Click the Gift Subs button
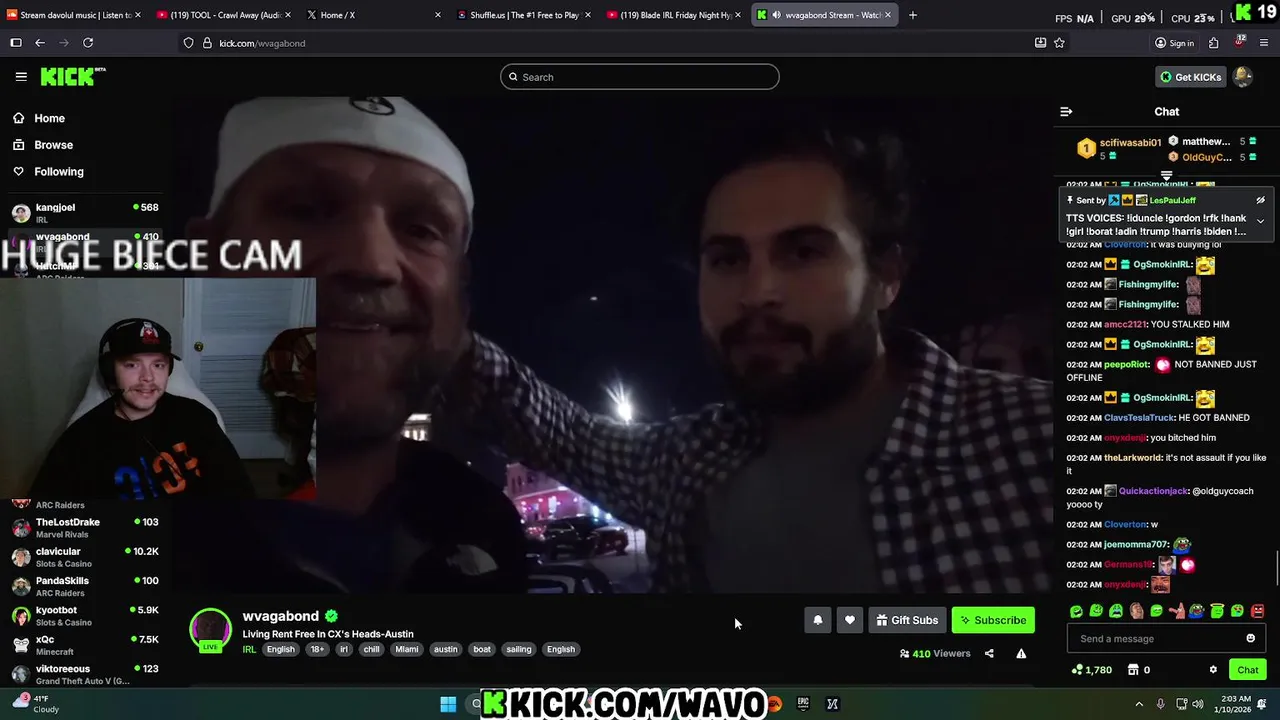The width and height of the screenshot is (1280, 720). tap(907, 620)
